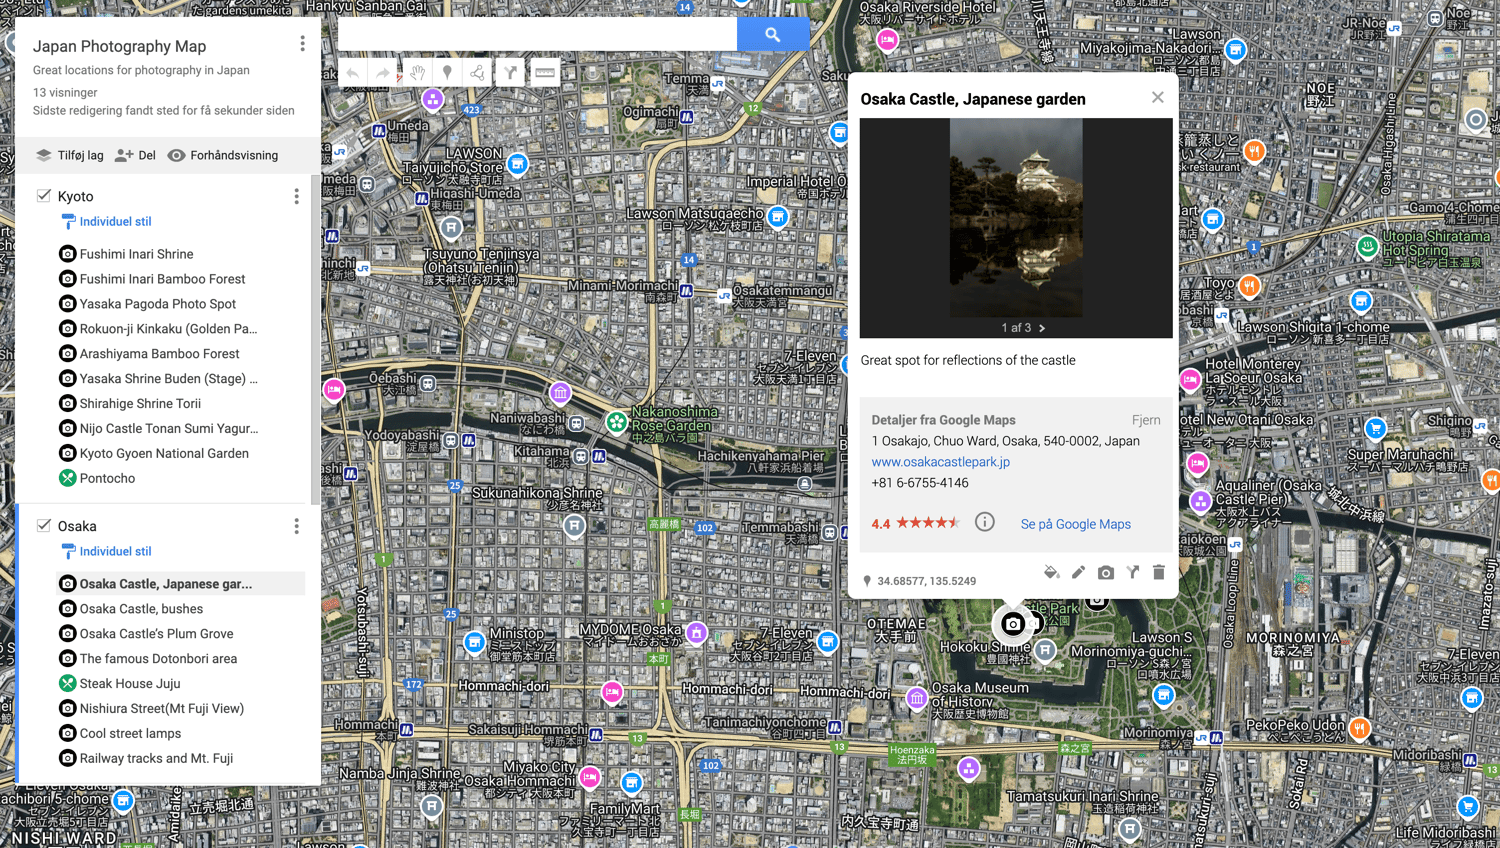Select the add directions tool
1500x848 pixels.
pos(510,72)
